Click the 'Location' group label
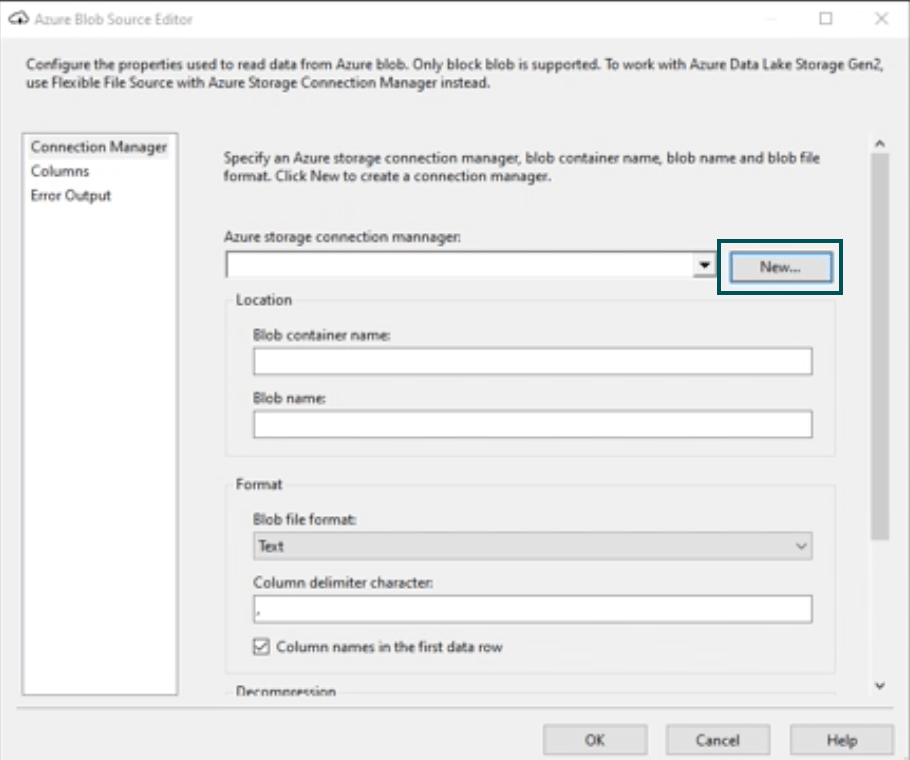Viewport: 910px width, 760px height. click(263, 300)
